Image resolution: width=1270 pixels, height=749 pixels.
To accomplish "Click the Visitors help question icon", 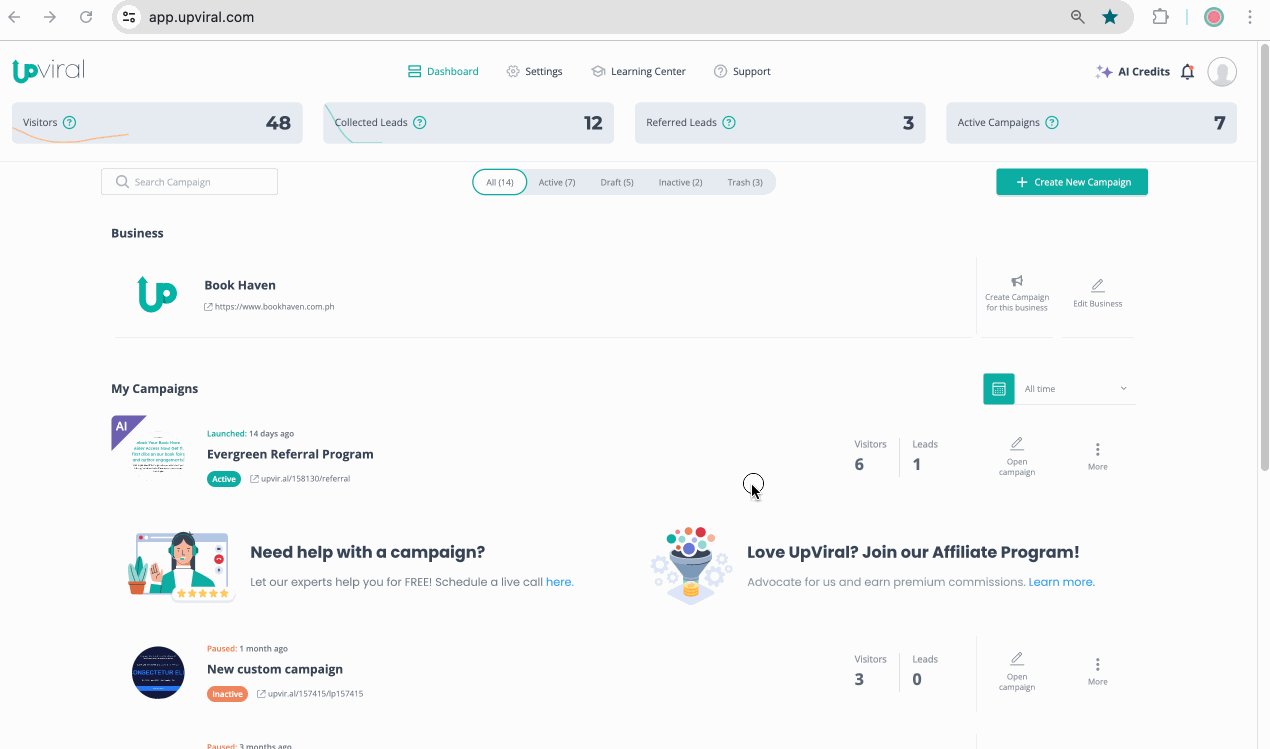I will pos(70,123).
